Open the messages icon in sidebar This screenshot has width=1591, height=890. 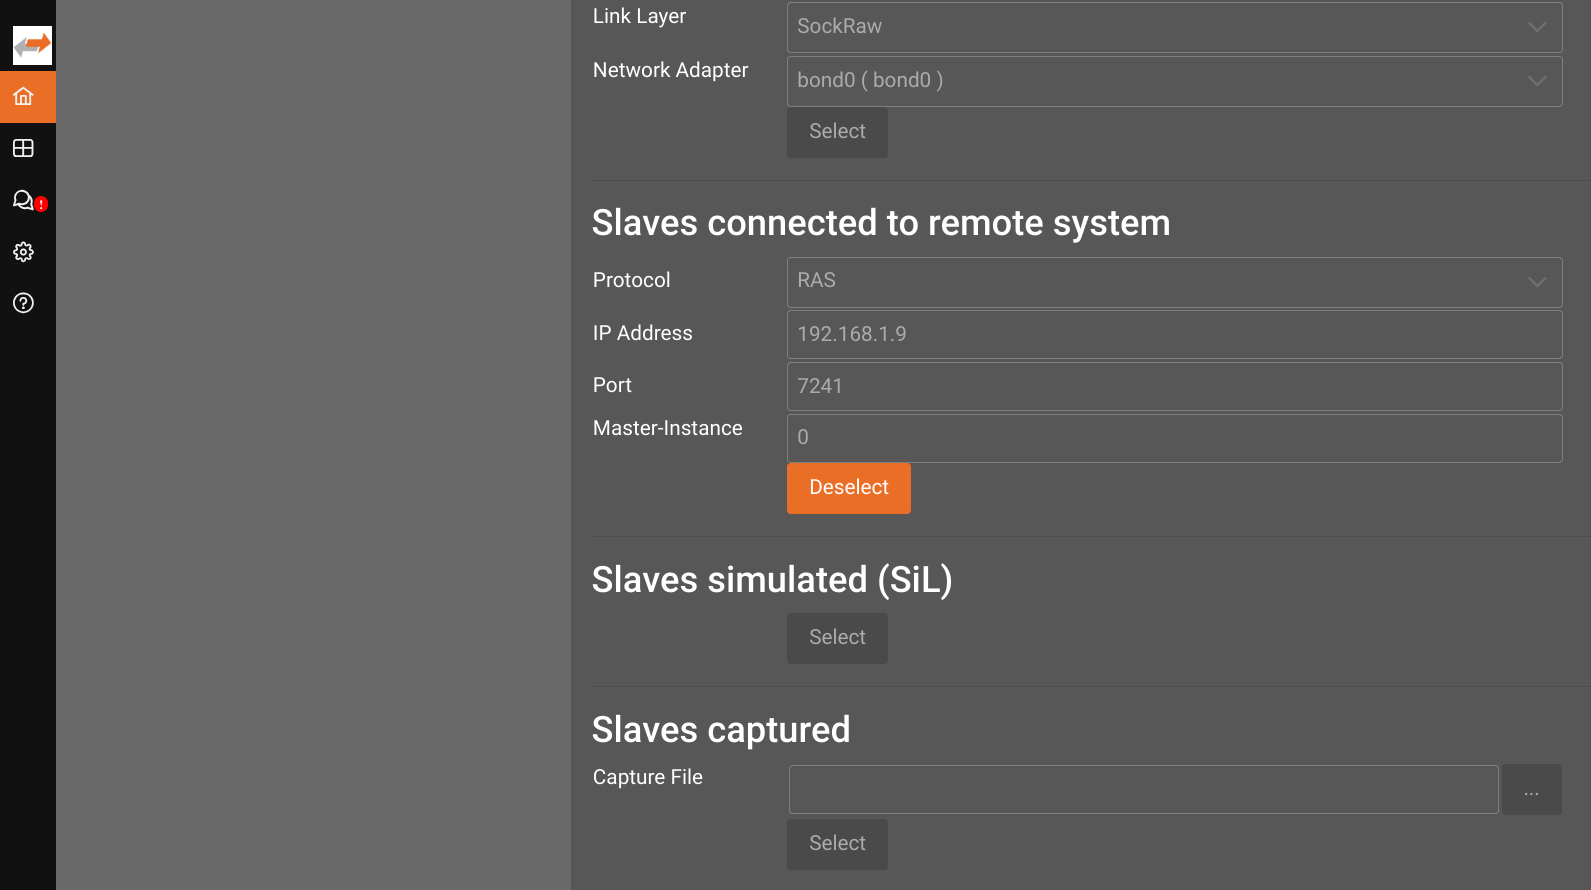23,200
